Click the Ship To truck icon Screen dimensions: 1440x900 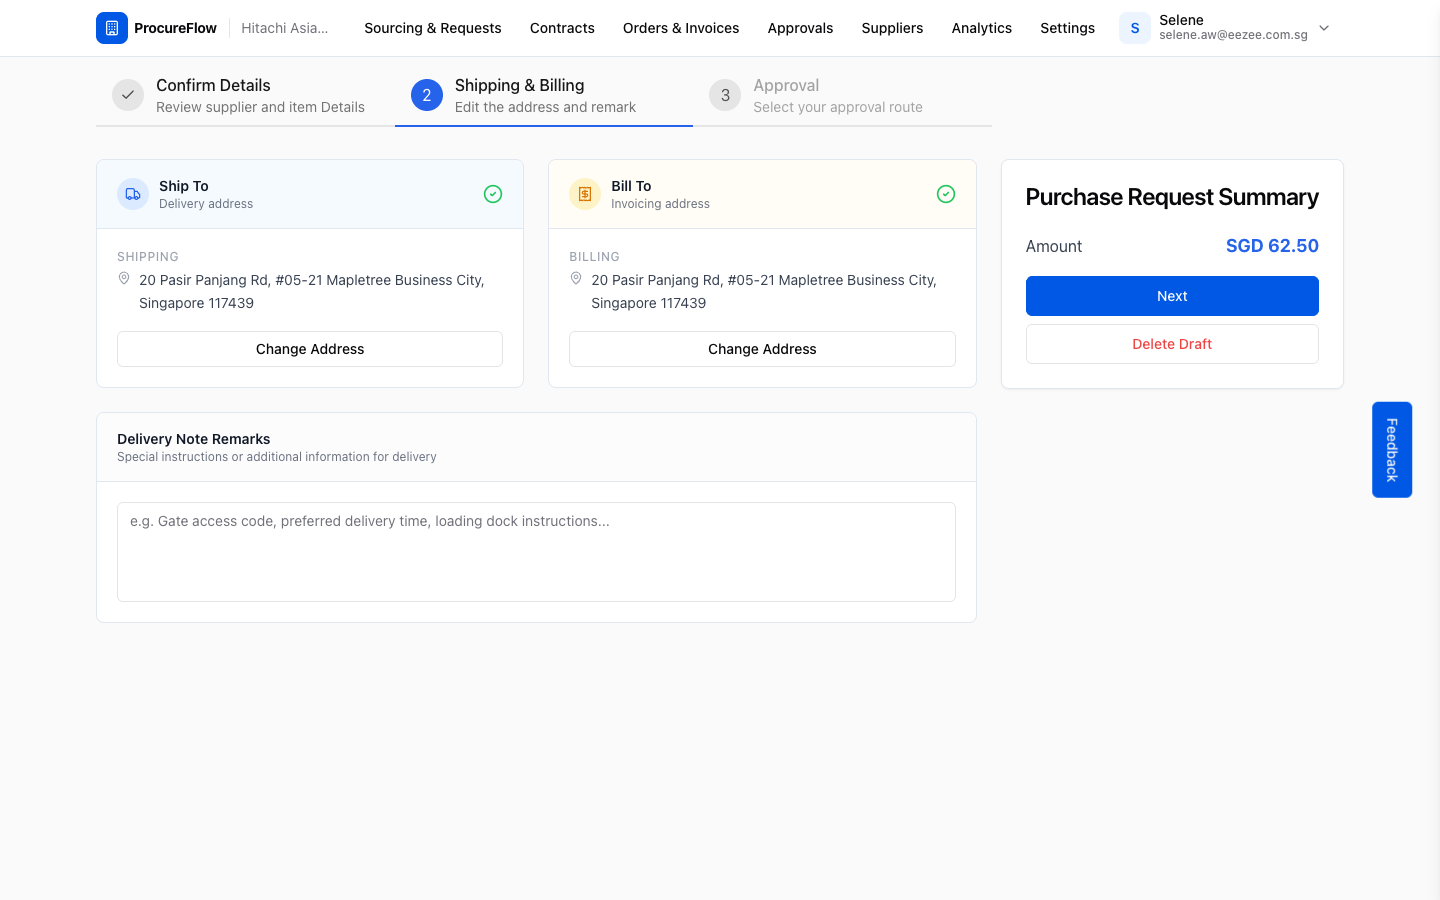(x=133, y=194)
